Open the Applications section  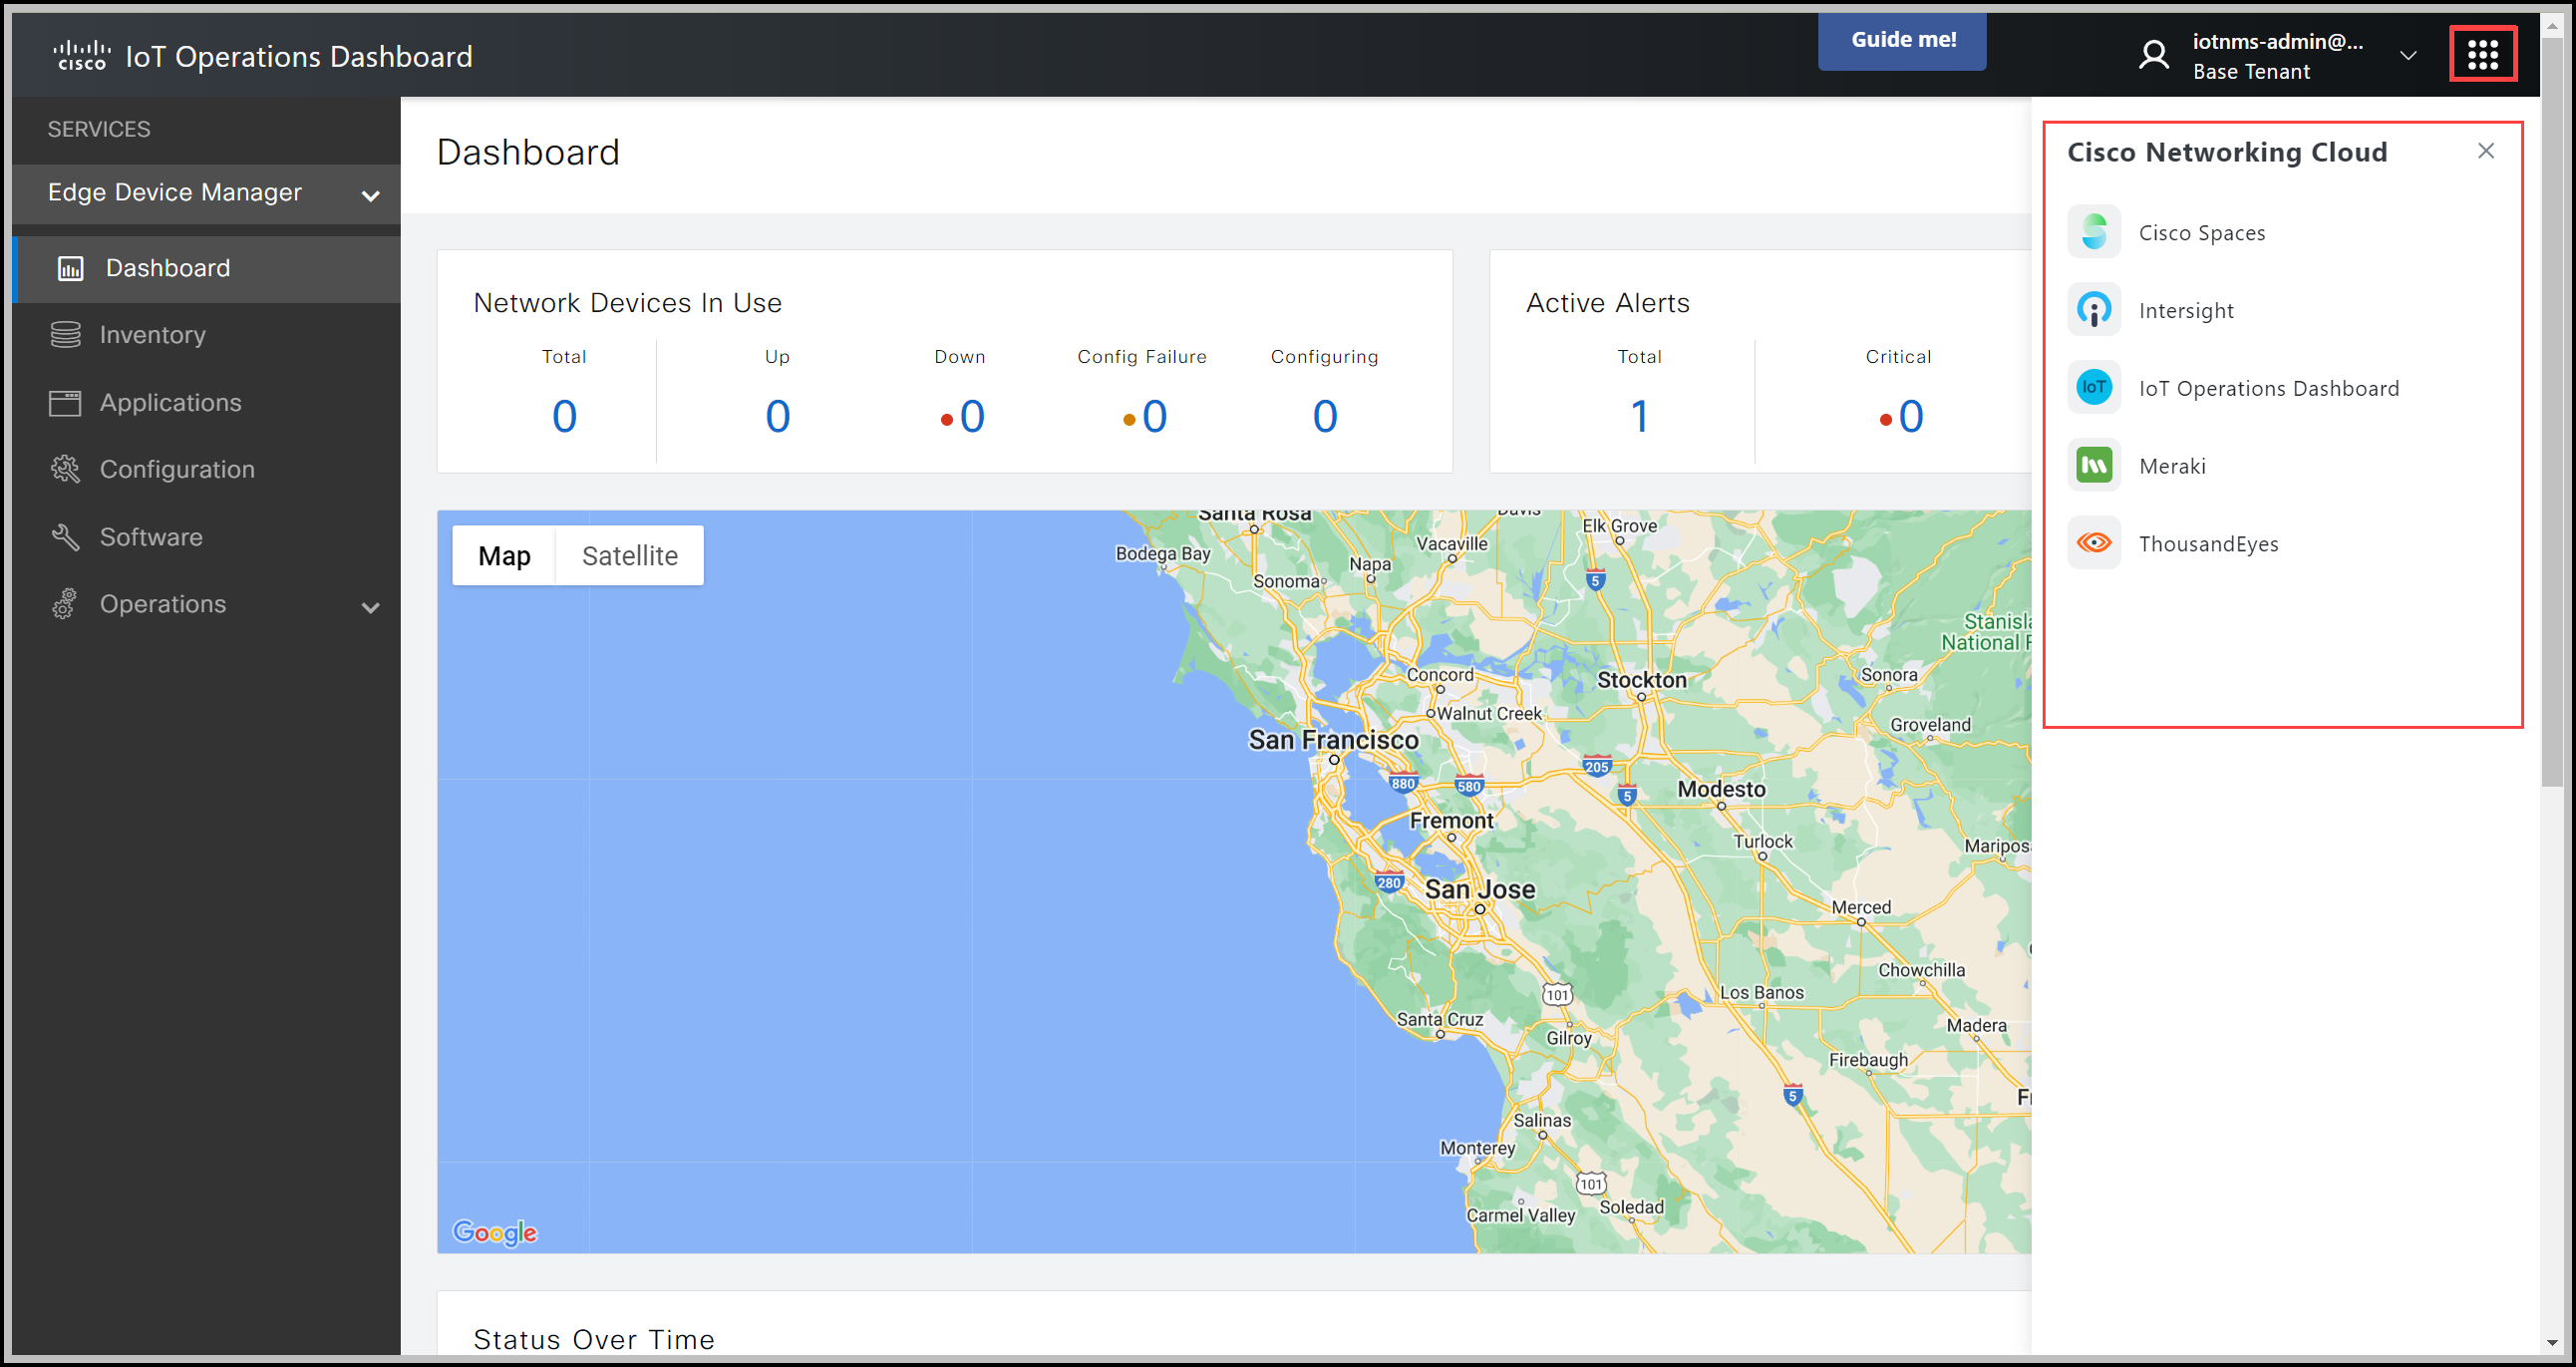170,402
